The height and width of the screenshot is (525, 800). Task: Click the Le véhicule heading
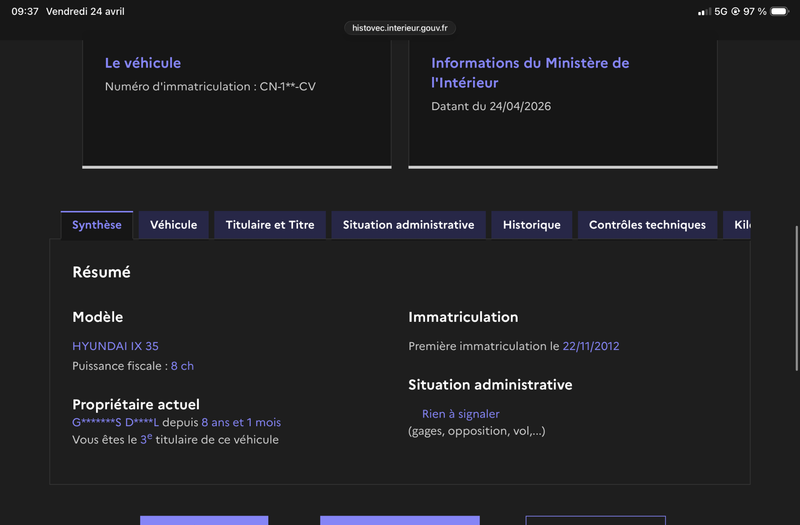tap(143, 63)
